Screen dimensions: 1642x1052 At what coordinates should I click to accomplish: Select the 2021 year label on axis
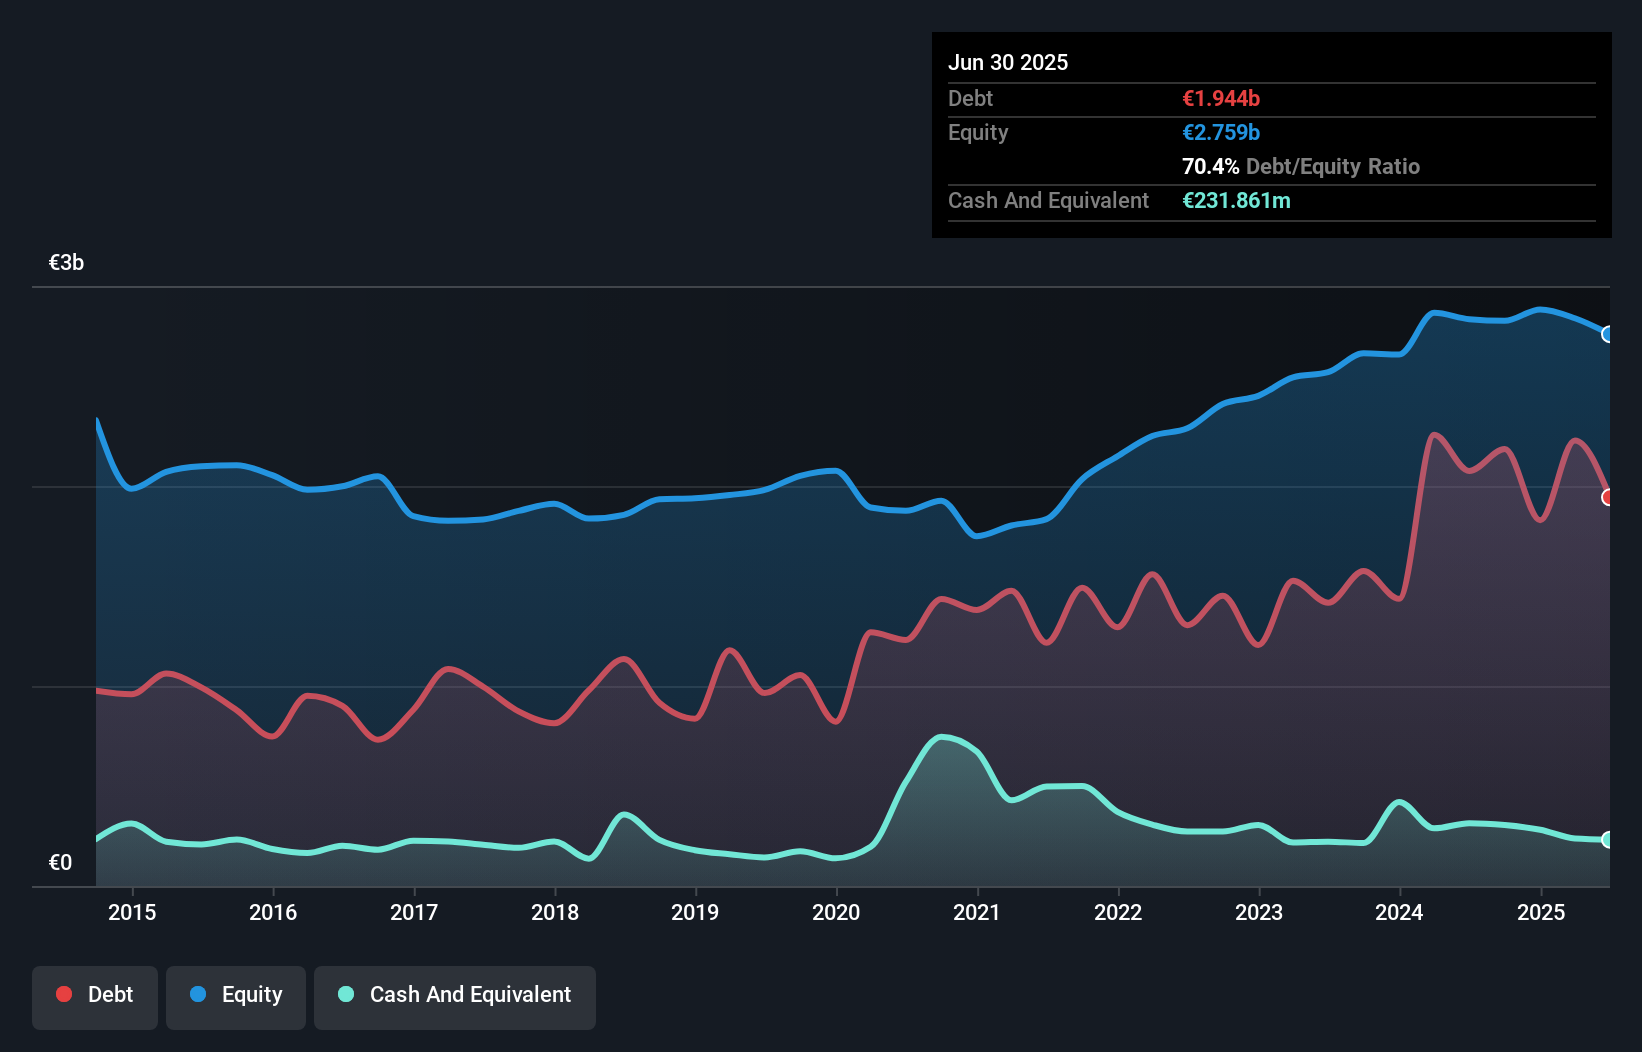(x=979, y=912)
